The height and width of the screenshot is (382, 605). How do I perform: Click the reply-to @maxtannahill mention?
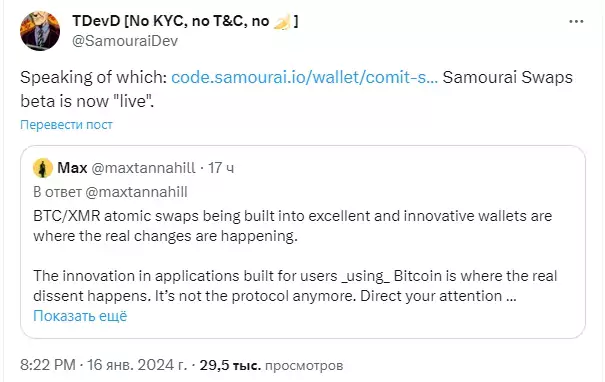click(x=136, y=192)
